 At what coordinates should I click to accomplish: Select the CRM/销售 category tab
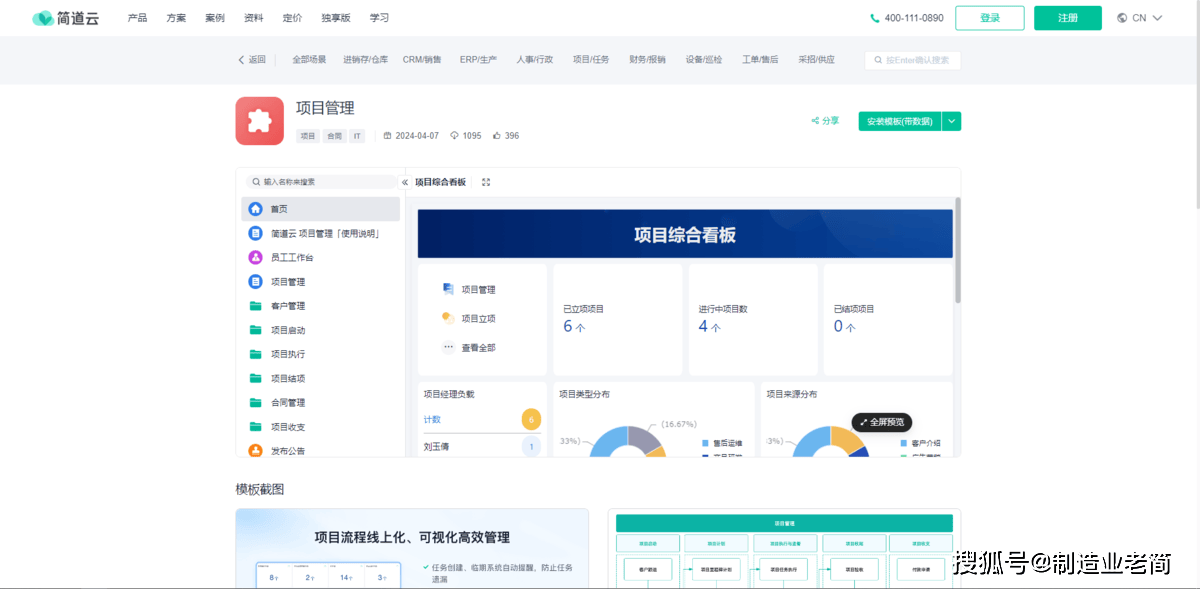pos(422,60)
